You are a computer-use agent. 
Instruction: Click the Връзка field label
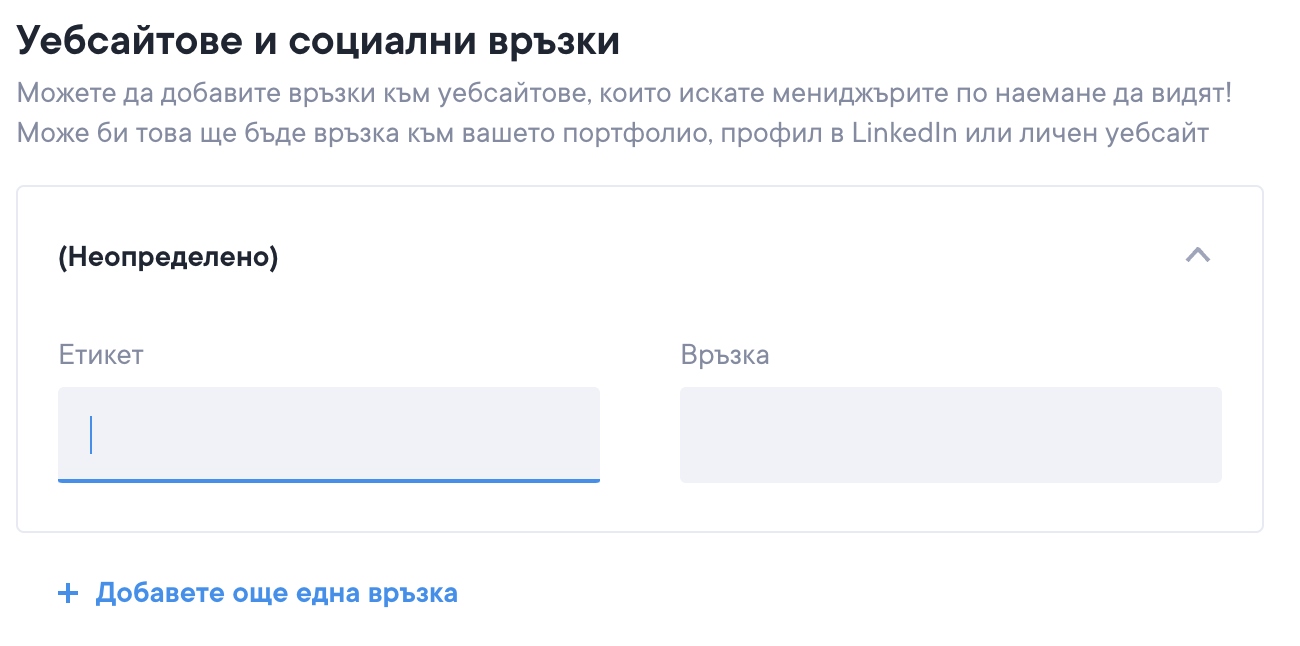[x=724, y=355]
